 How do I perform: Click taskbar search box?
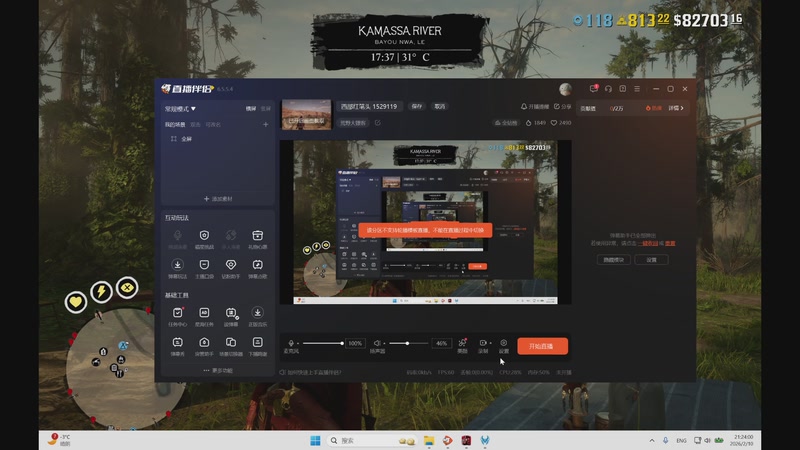click(x=372, y=440)
